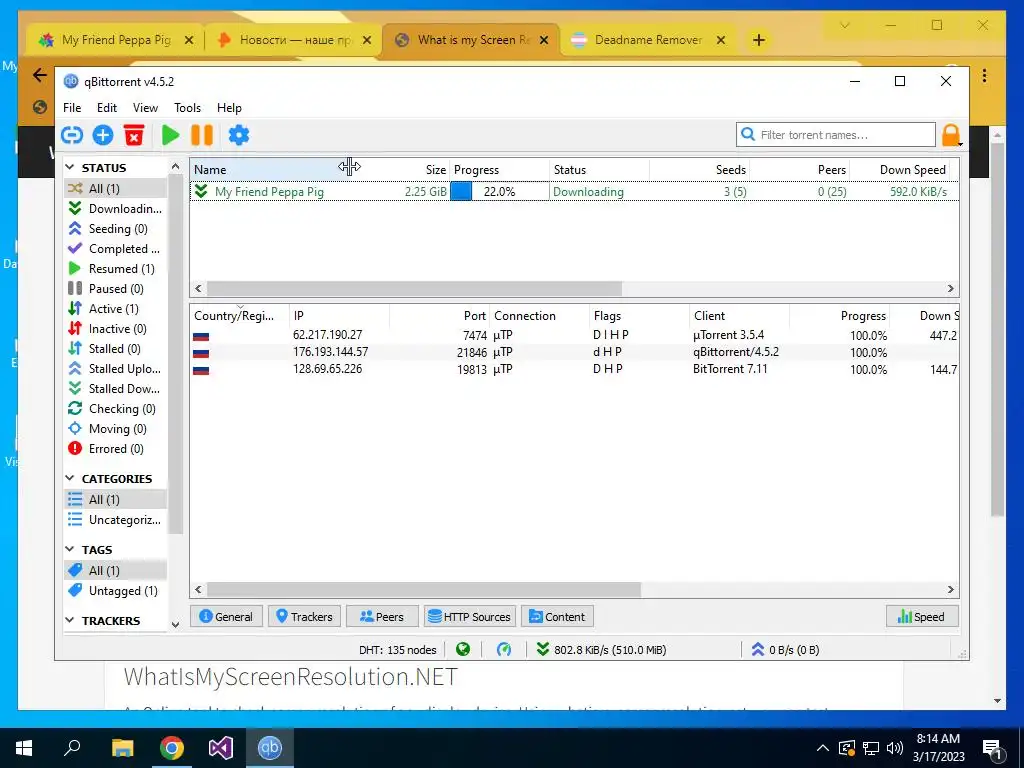Show the Speed graph
This screenshot has height=768, width=1024.
coord(921,616)
